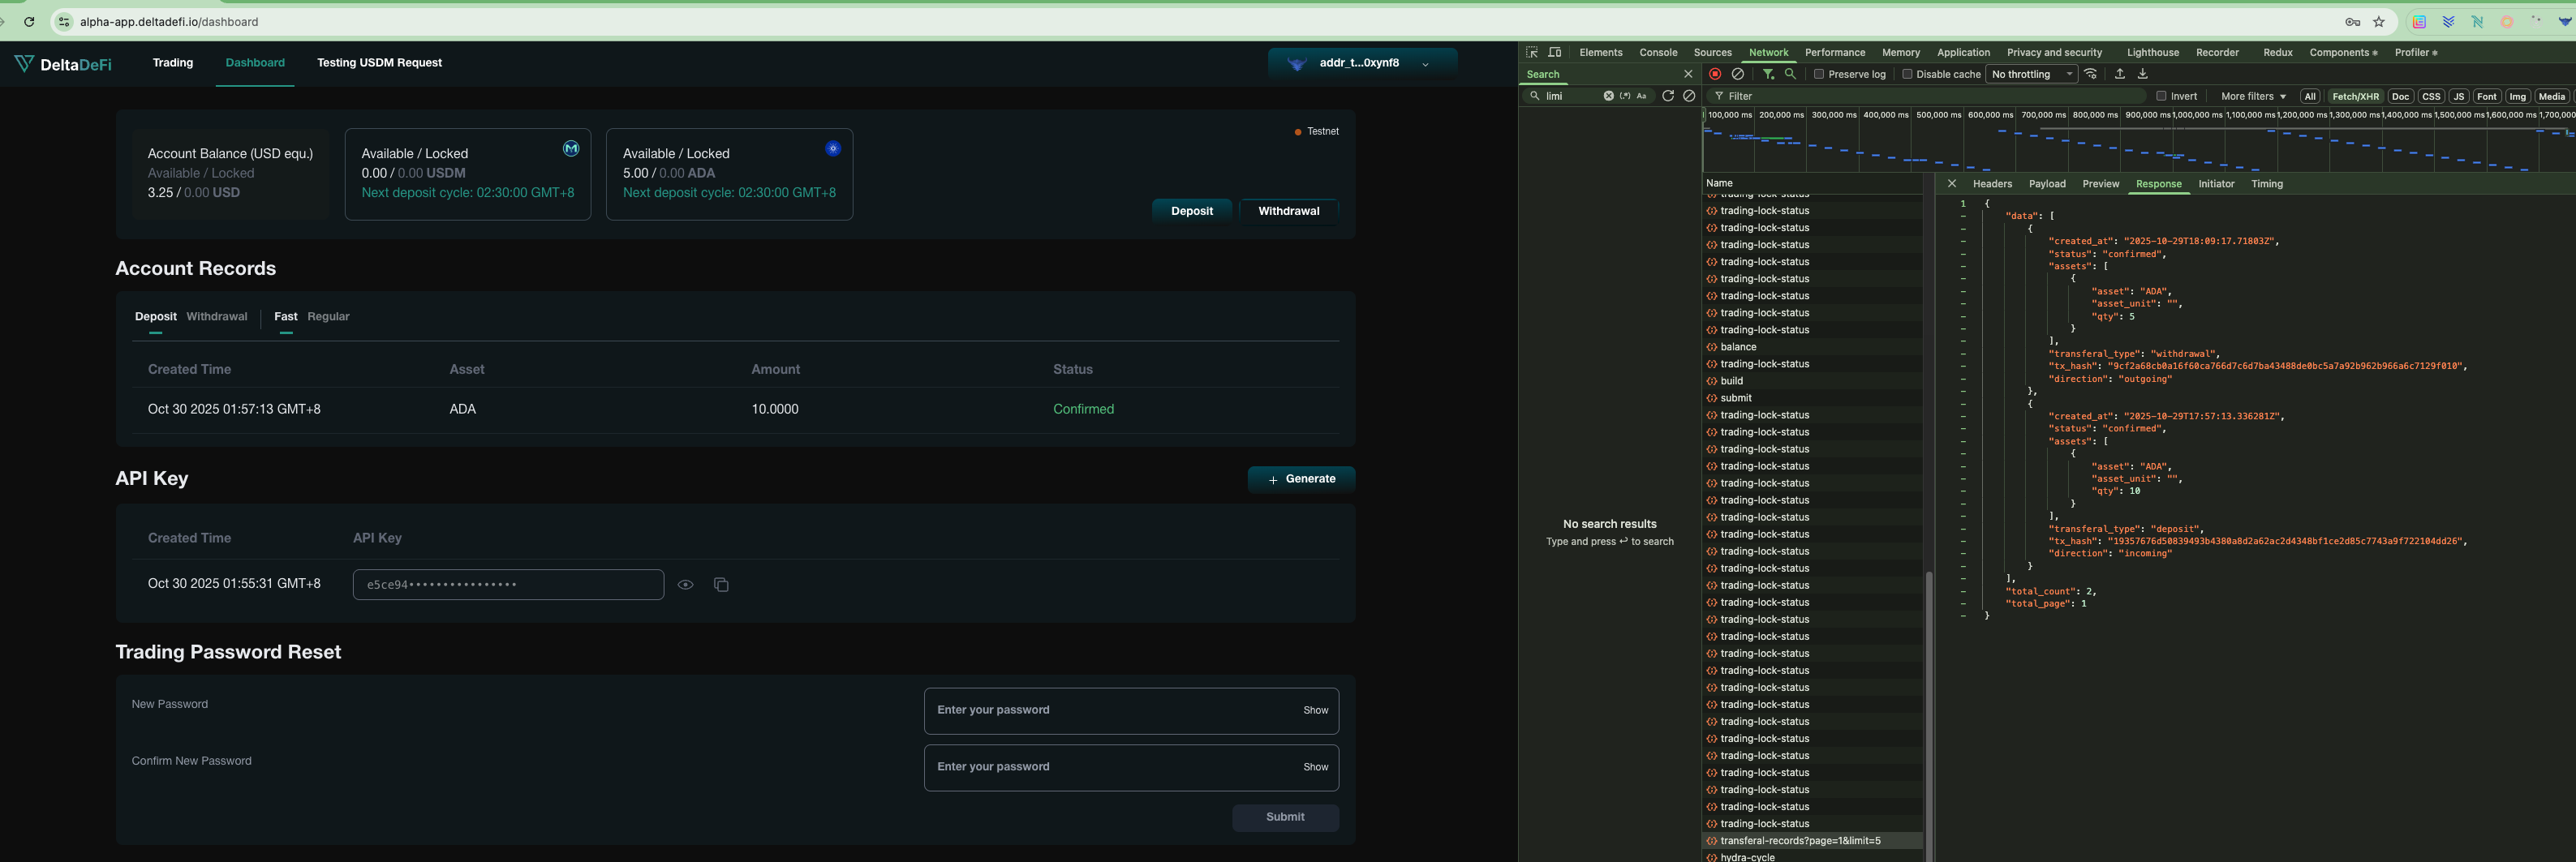Screen dimensions: 2576x862
Task: Open the Headers tab in request details
Action: click(1991, 184)
